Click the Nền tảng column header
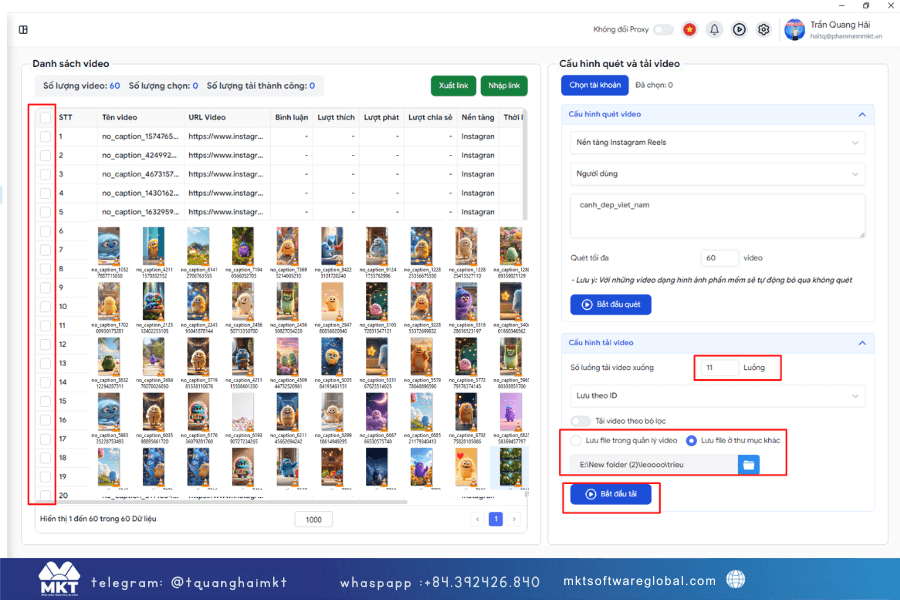Image resolution: width=900 pixels, height=600 pixels. (x=478, y=117)
